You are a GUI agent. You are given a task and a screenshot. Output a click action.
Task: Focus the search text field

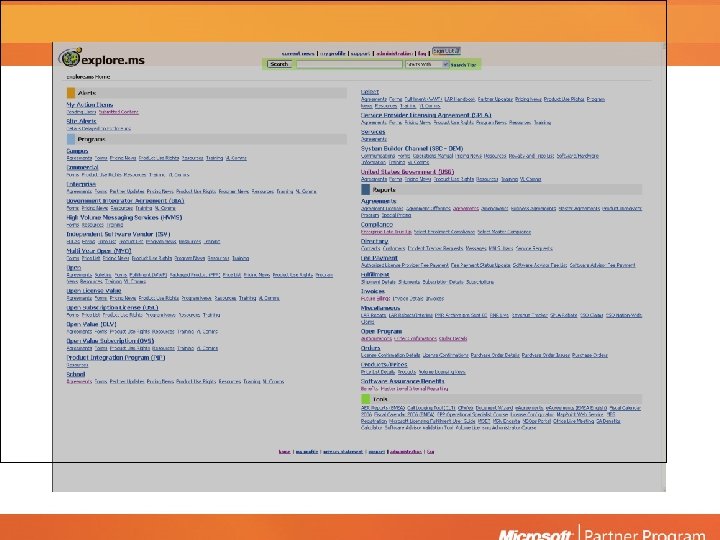pos(349,64)
